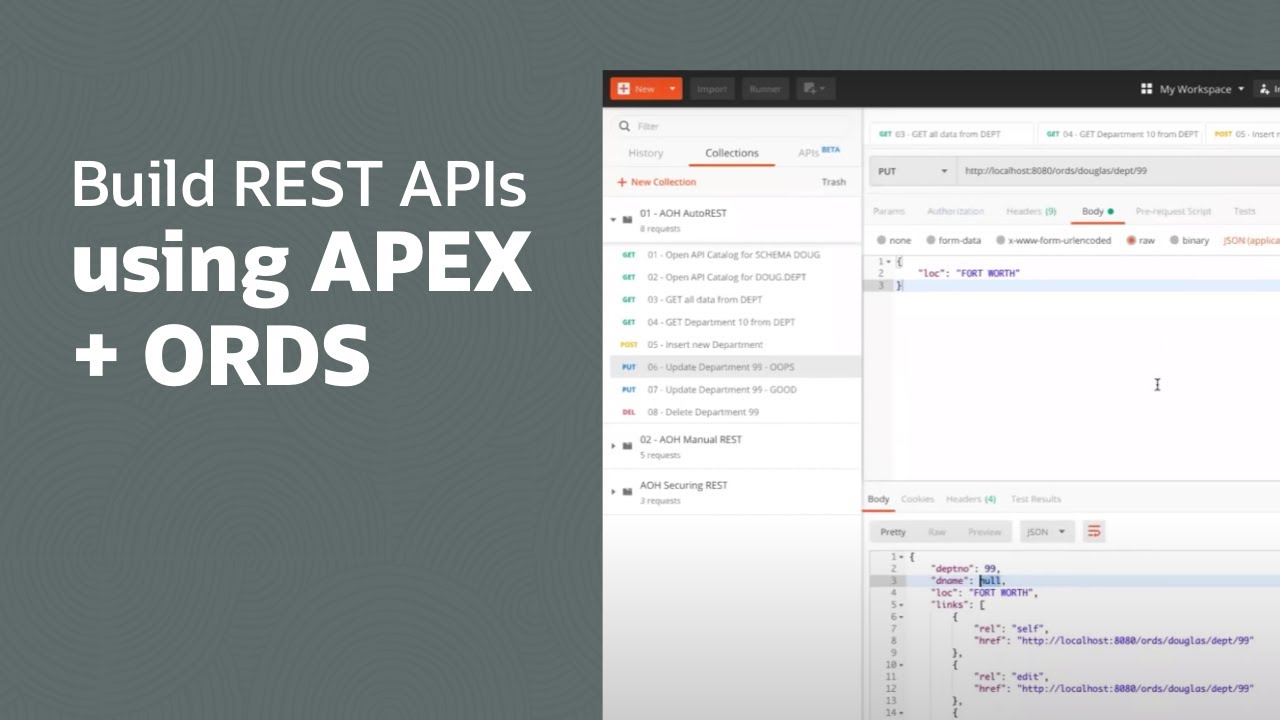
Task: Click the New Collection link
Action: (x=656, y=182)
